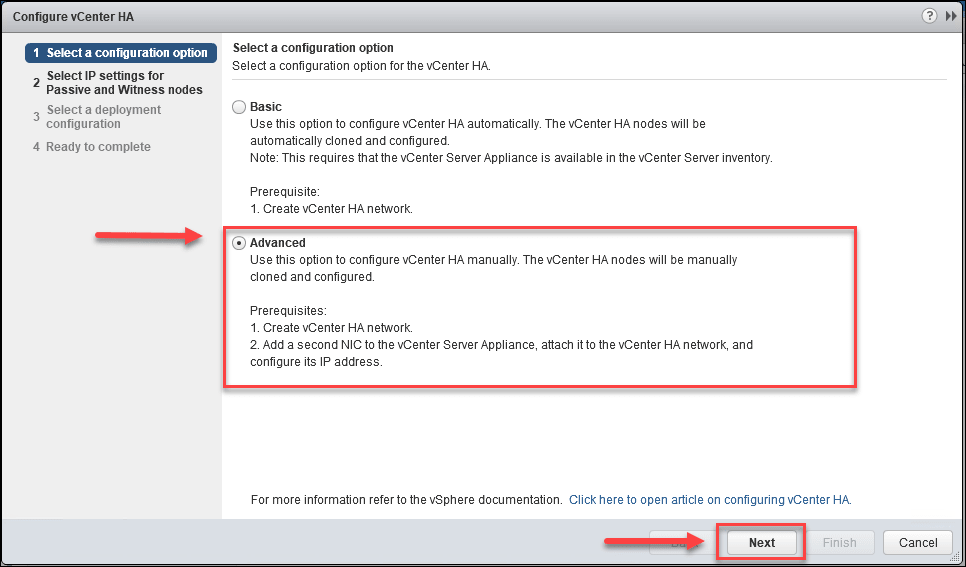Open step 2 Select IP settings for Passive and Witness nodes

[118, 83]
